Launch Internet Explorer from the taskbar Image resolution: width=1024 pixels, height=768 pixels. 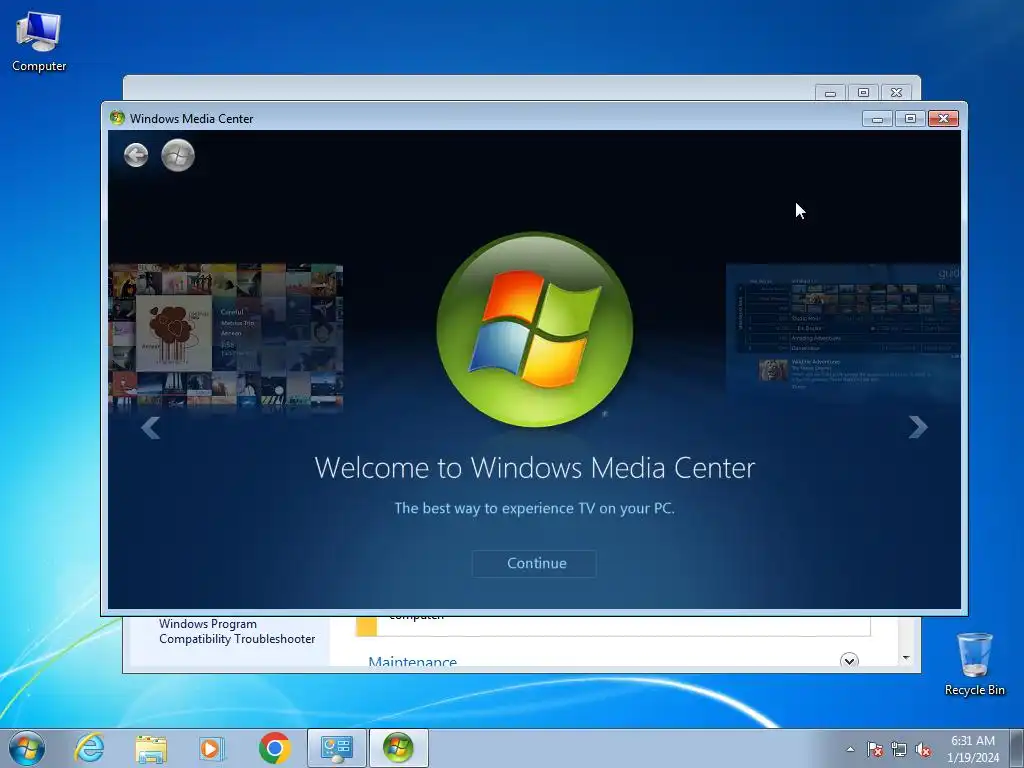(x=89, y=748)
